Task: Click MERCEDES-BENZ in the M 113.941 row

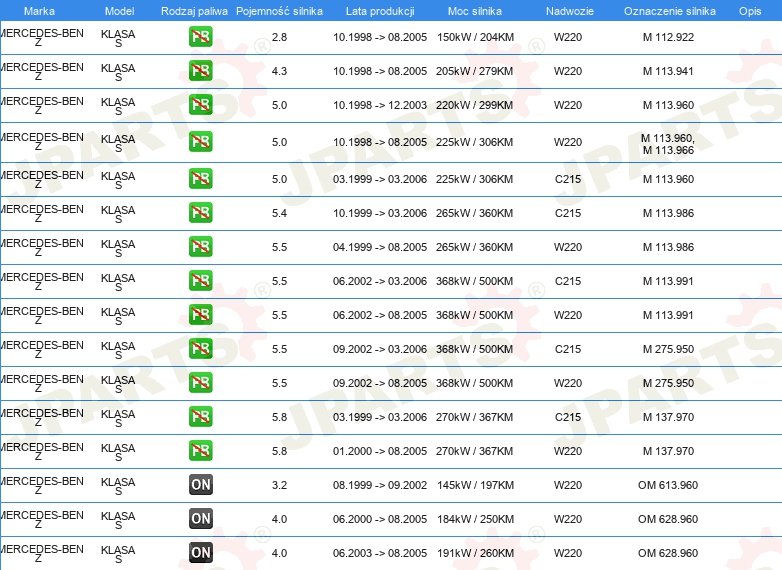Action: (x=41, y=71)
